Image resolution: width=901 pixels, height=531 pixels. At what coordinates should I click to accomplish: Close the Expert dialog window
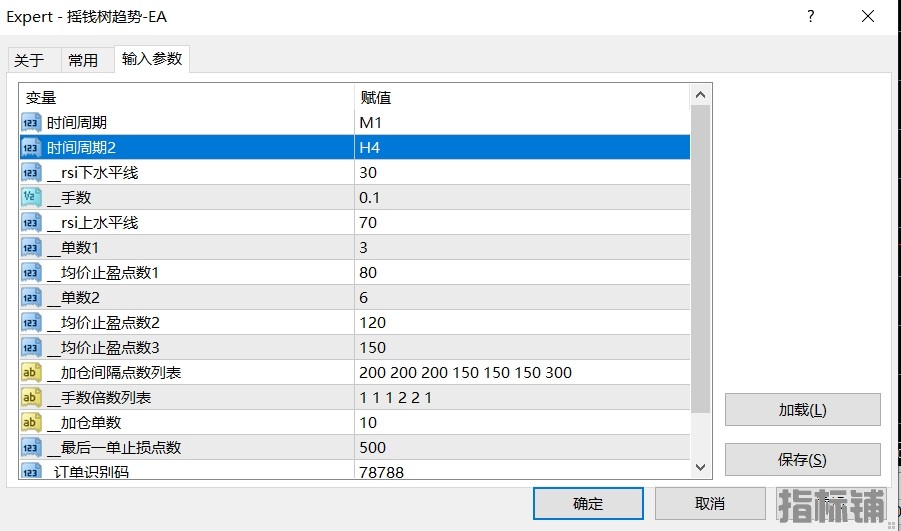point(868,17)
